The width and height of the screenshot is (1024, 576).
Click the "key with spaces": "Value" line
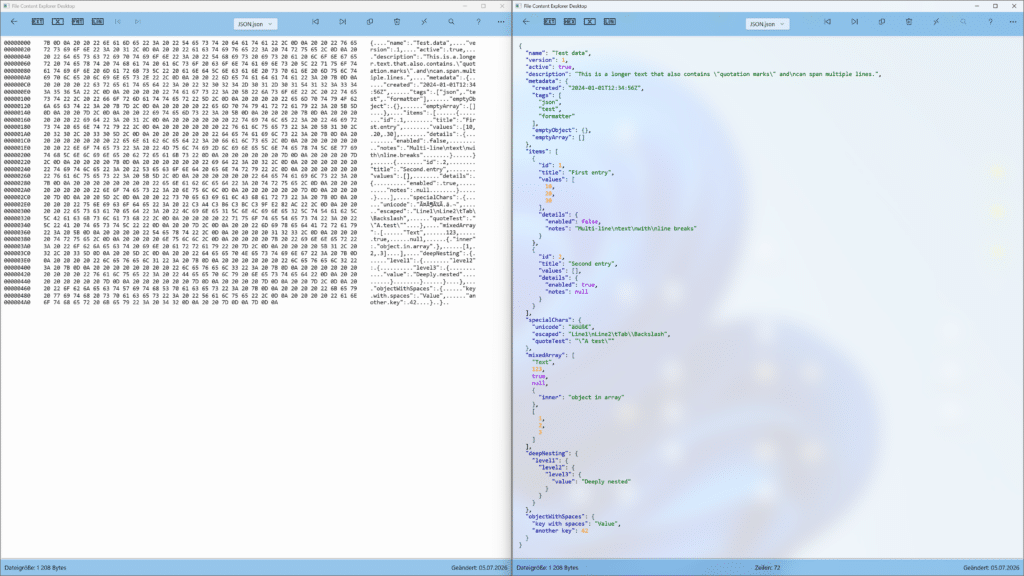coord(577,524)
